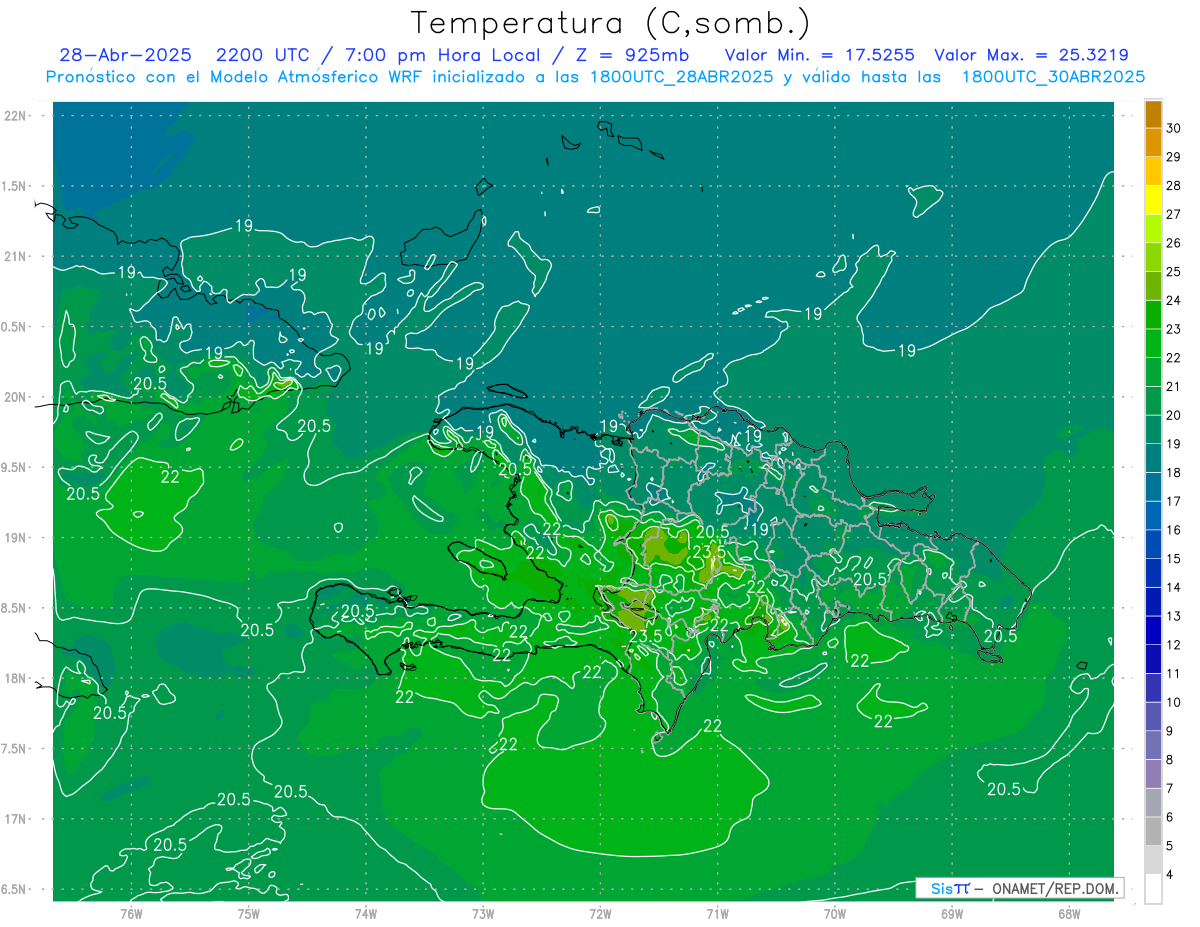Click the title 'Temperatura (C,somb.)'

click(610, 23)
